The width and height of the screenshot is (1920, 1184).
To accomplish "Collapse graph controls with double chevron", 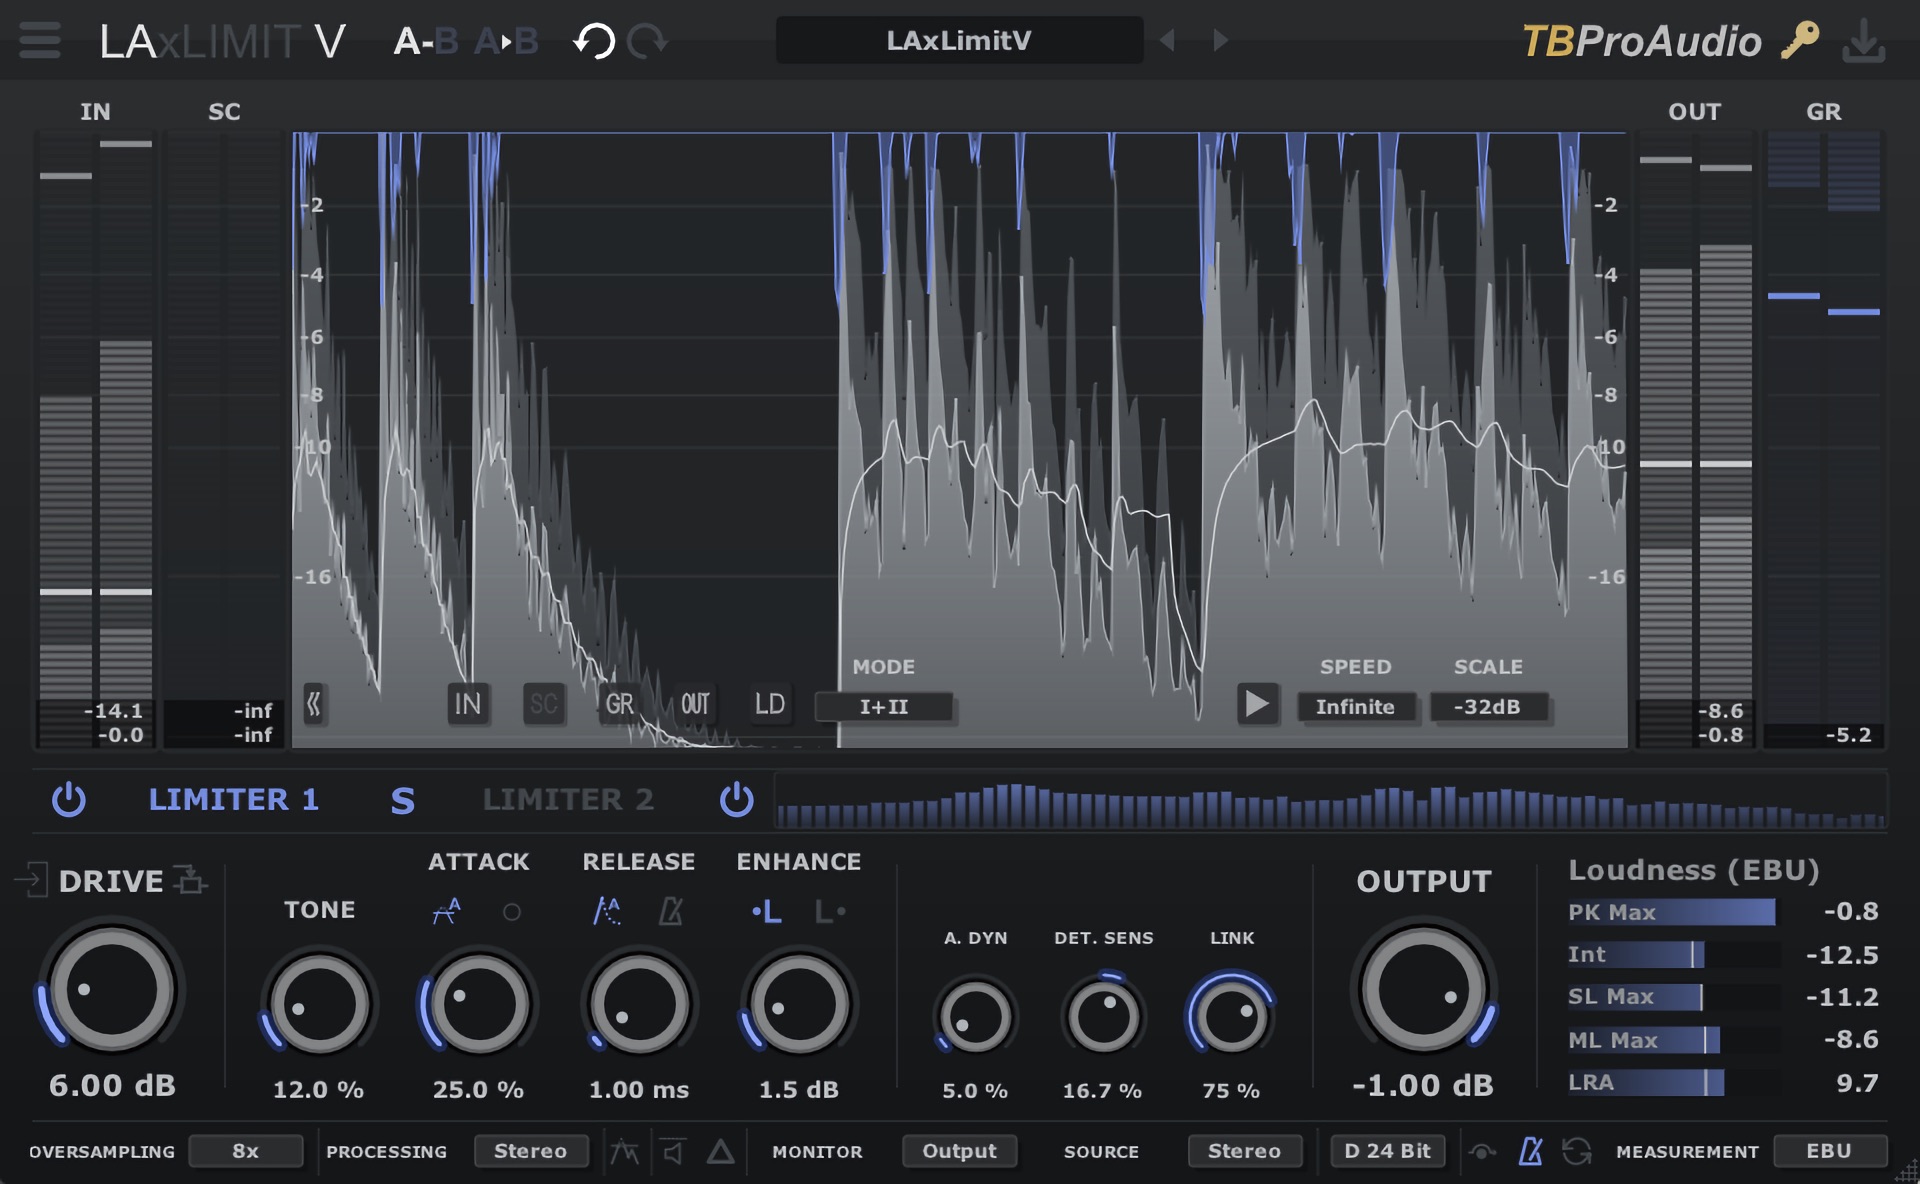I will [x=314, y=704].
